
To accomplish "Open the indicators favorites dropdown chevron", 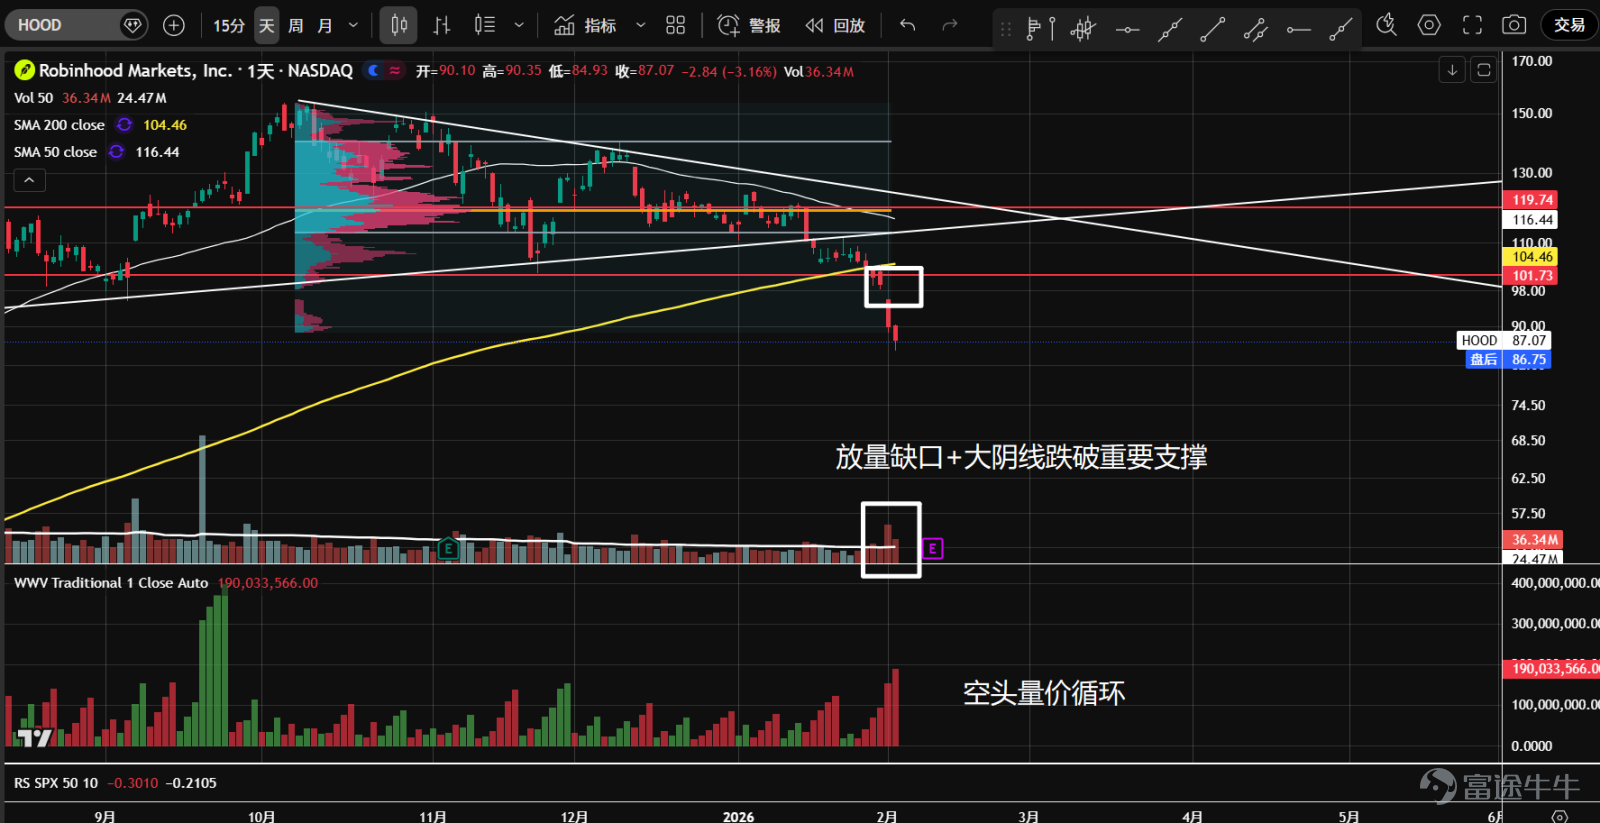I will (x=641, y=25).
